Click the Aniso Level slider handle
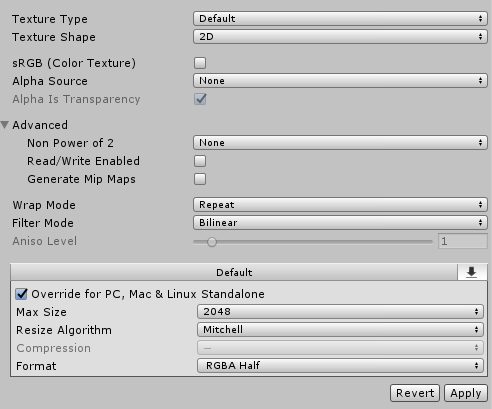492x409 pixels. (212, 242)
